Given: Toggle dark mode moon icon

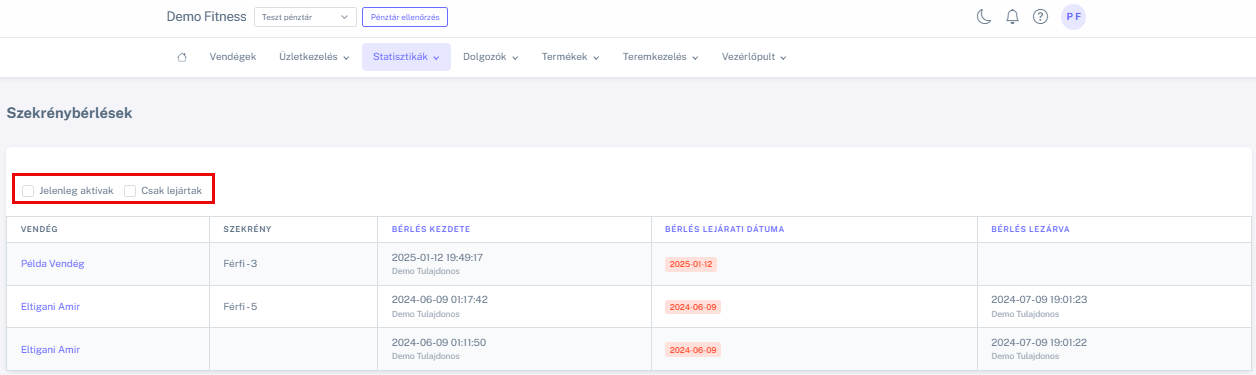Looking at the screenshot, I should click(983, 16).
